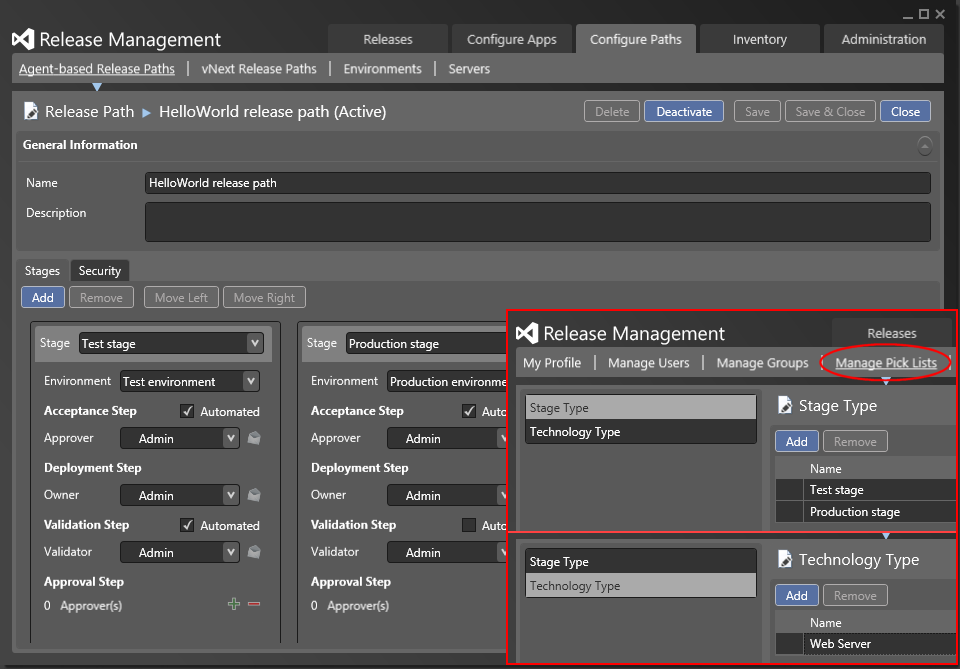Select the Production stage row in Stage Type list
The height and width of the screenshot is (669, 960).
tap(866, 512)
